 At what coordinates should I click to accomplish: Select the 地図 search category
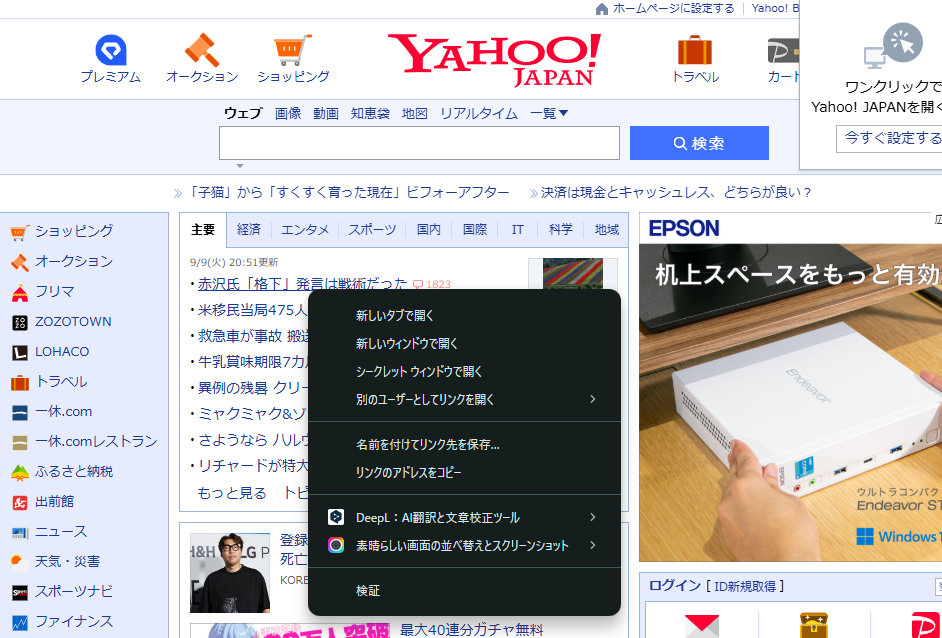415,113
